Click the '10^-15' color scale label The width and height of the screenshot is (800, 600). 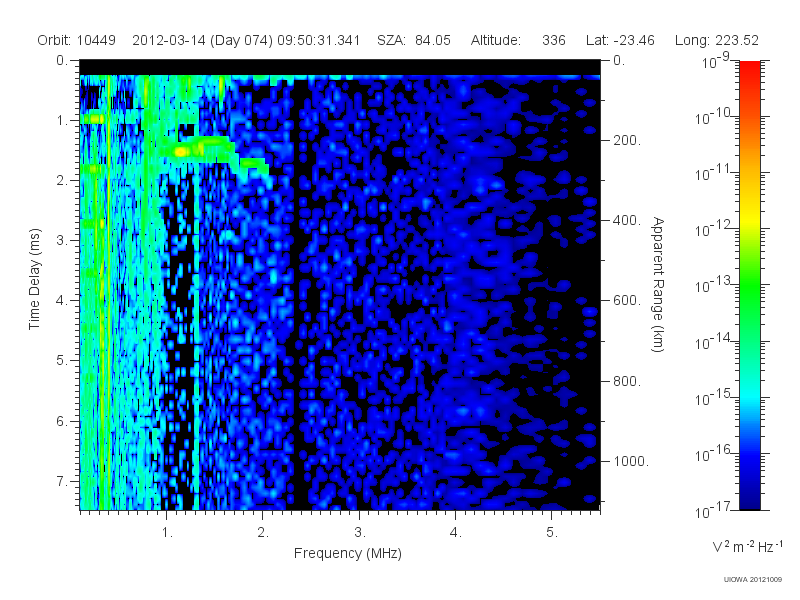pyautogui.click(x=712, y=397)
